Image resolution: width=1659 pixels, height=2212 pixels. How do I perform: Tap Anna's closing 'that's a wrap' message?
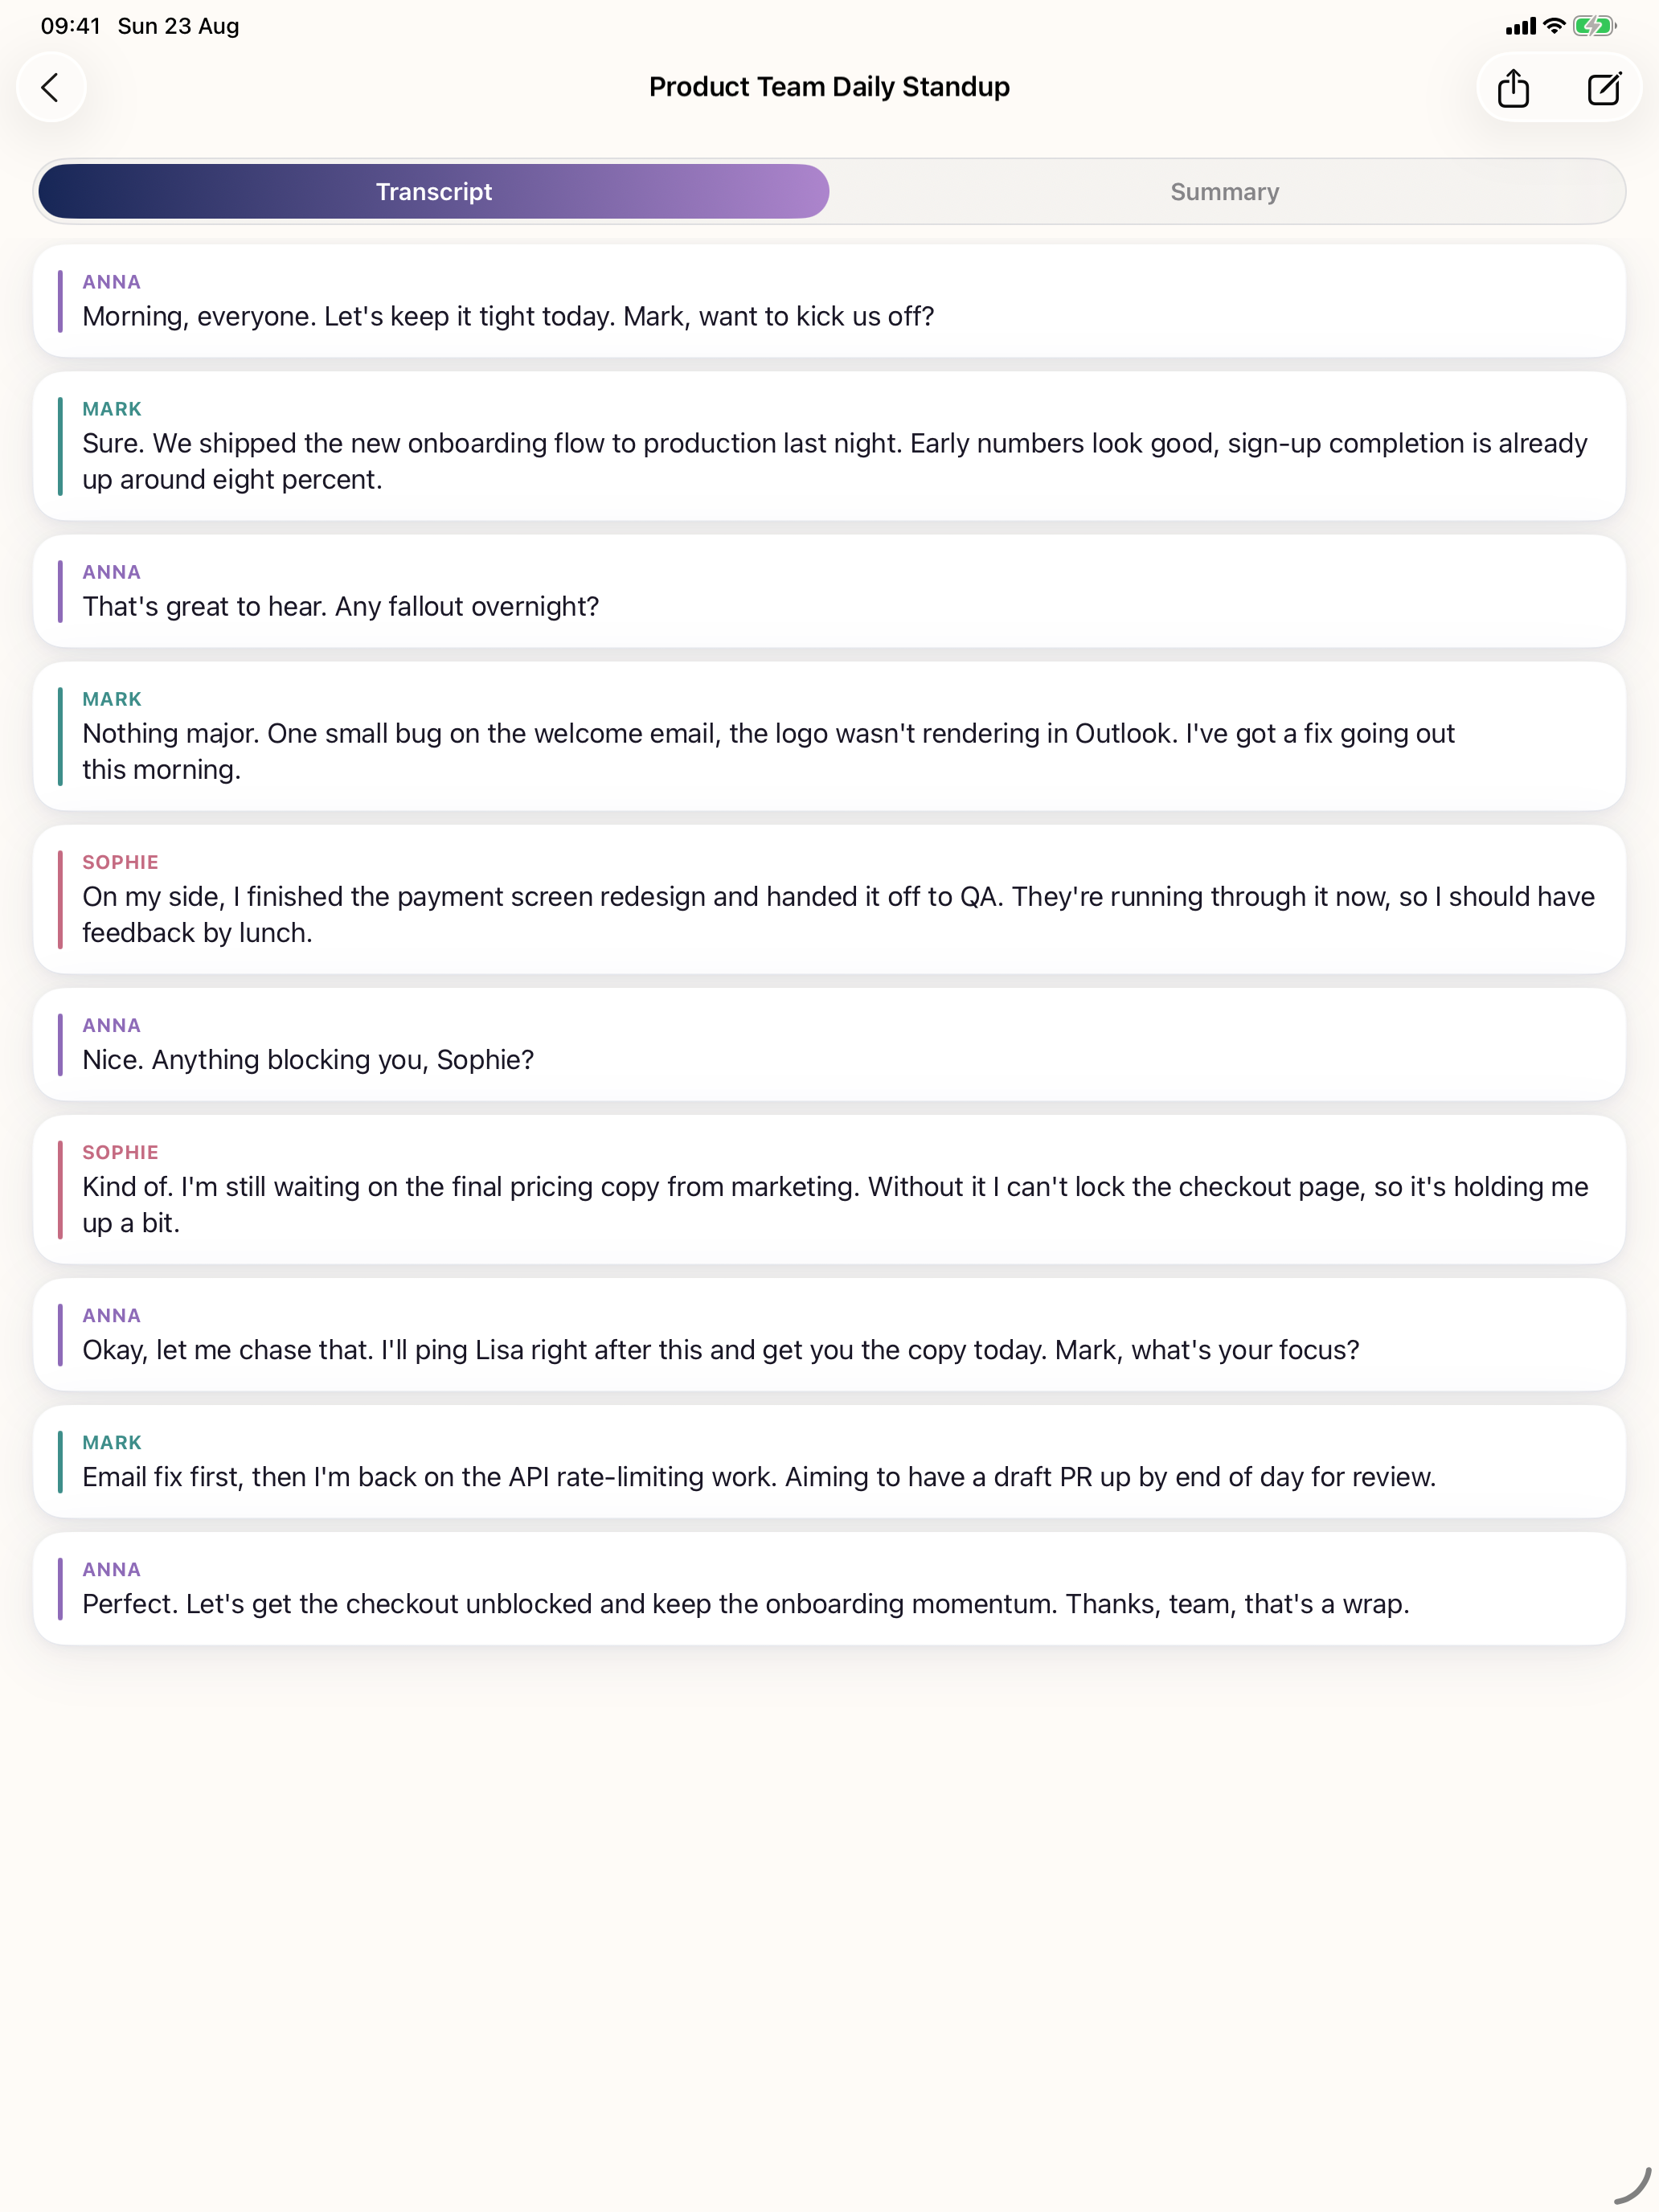[x=829, y=1588]
